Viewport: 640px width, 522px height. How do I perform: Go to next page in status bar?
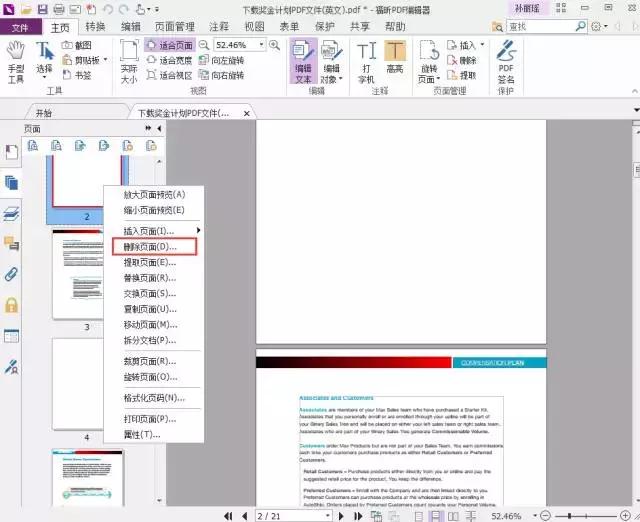click(x=341, y=516)
